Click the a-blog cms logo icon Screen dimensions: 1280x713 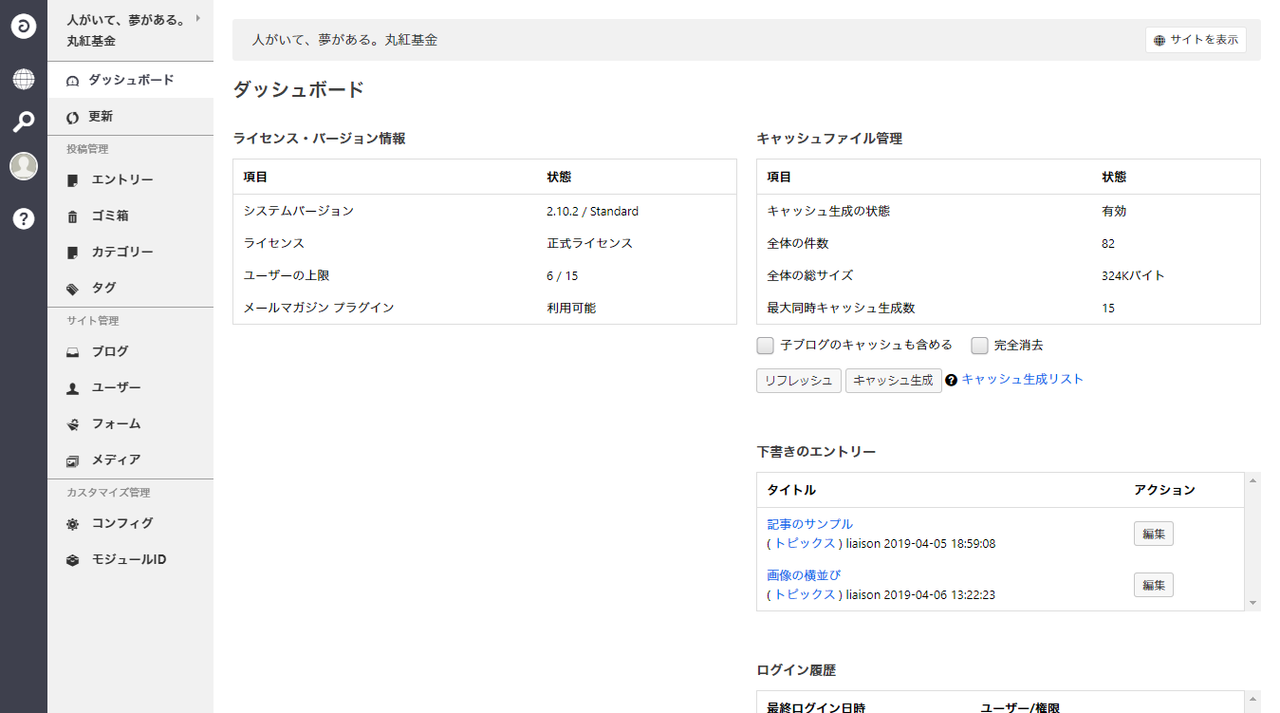pos(23,27)
